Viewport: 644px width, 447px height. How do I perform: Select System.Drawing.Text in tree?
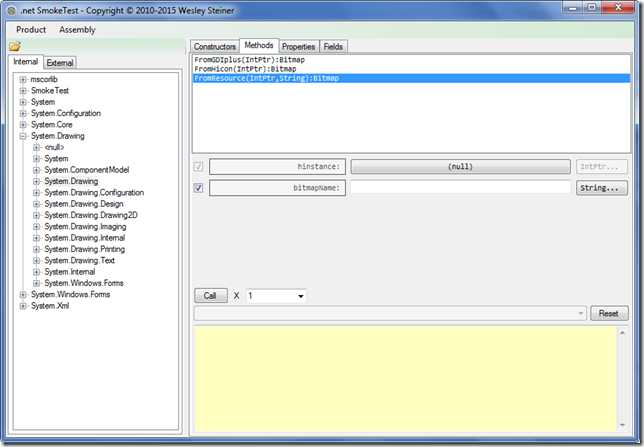(x=79, y=260)
